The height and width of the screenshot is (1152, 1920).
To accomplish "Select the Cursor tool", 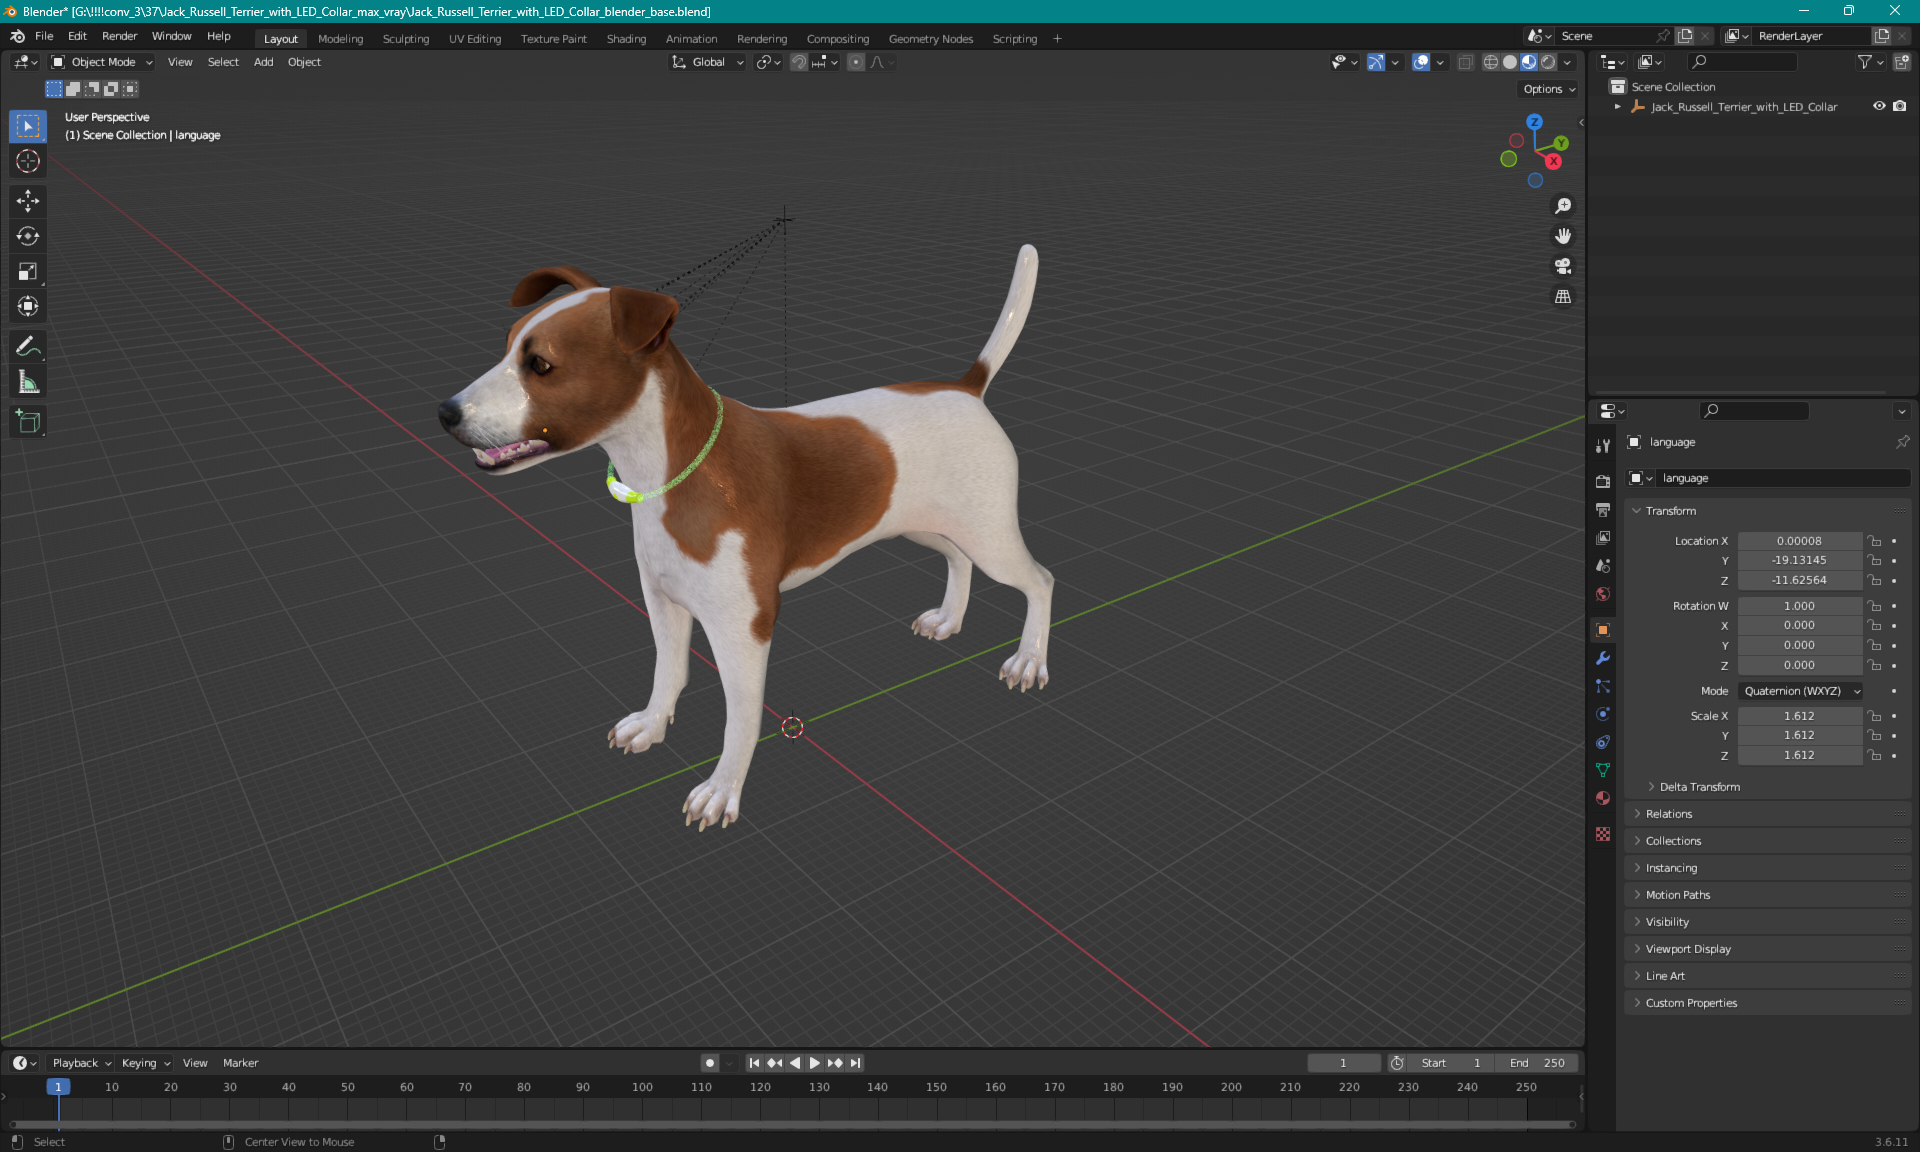I will tap(28, 161).
